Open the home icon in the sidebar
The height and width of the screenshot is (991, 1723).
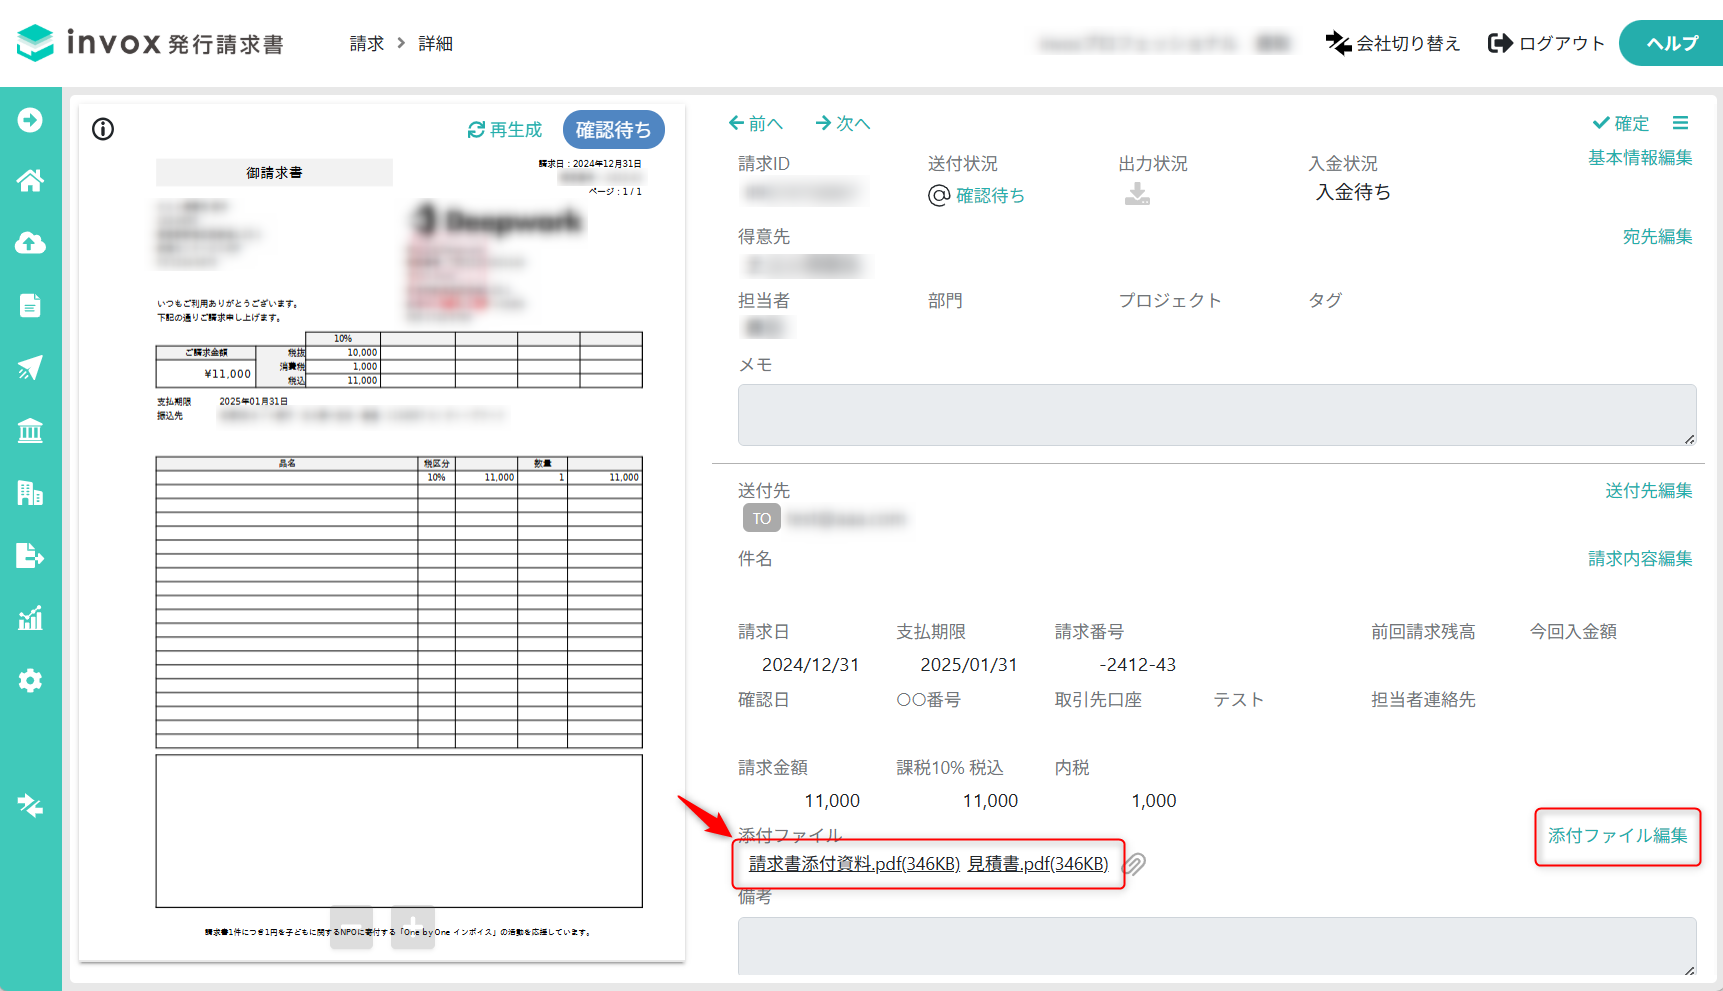[30, 181]
